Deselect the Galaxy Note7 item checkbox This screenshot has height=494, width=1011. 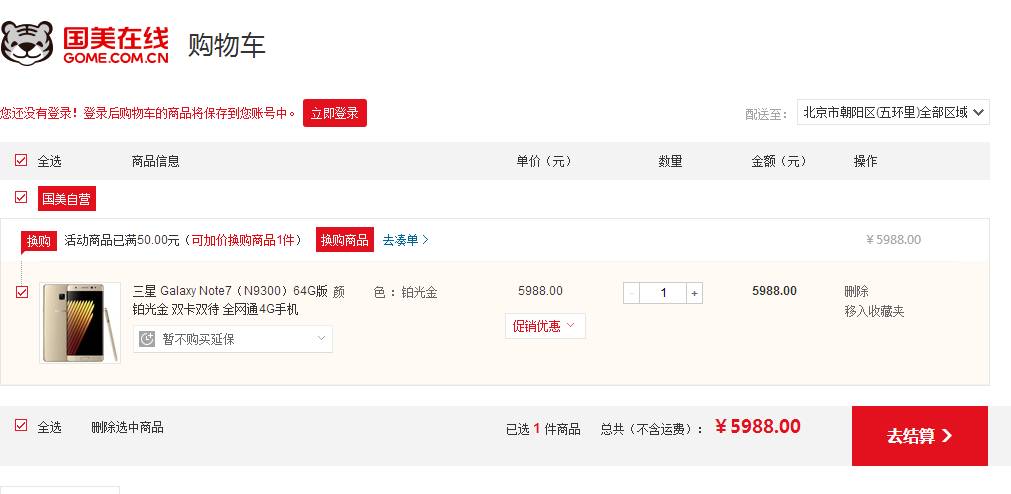click(22, 292)
